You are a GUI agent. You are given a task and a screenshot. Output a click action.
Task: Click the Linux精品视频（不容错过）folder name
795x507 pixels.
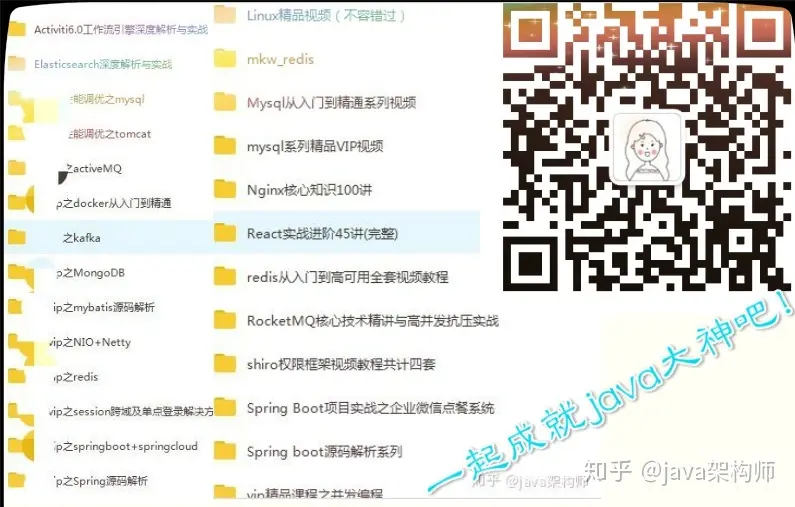point(326,16)
